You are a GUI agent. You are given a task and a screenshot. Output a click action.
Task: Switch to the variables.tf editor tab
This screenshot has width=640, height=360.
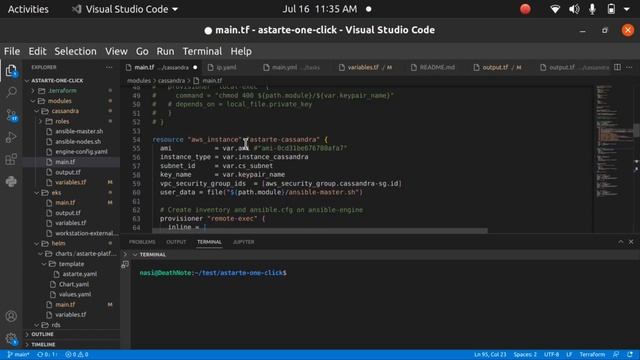coord(365,67)
